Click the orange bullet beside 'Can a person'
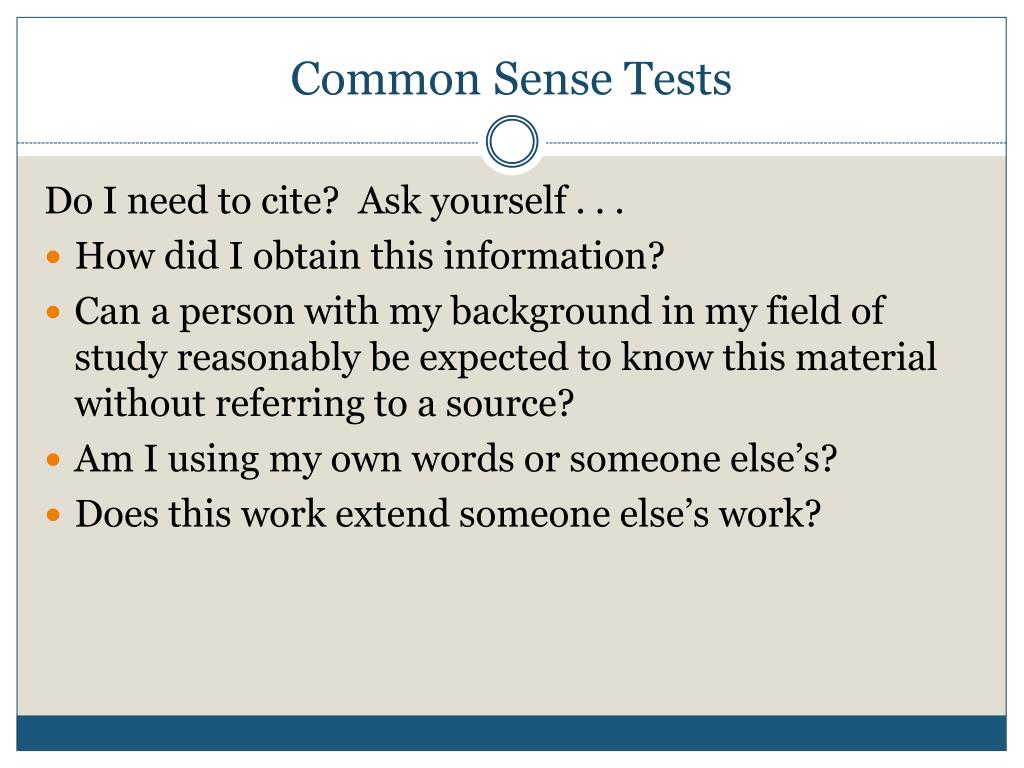 coord(54,312)
